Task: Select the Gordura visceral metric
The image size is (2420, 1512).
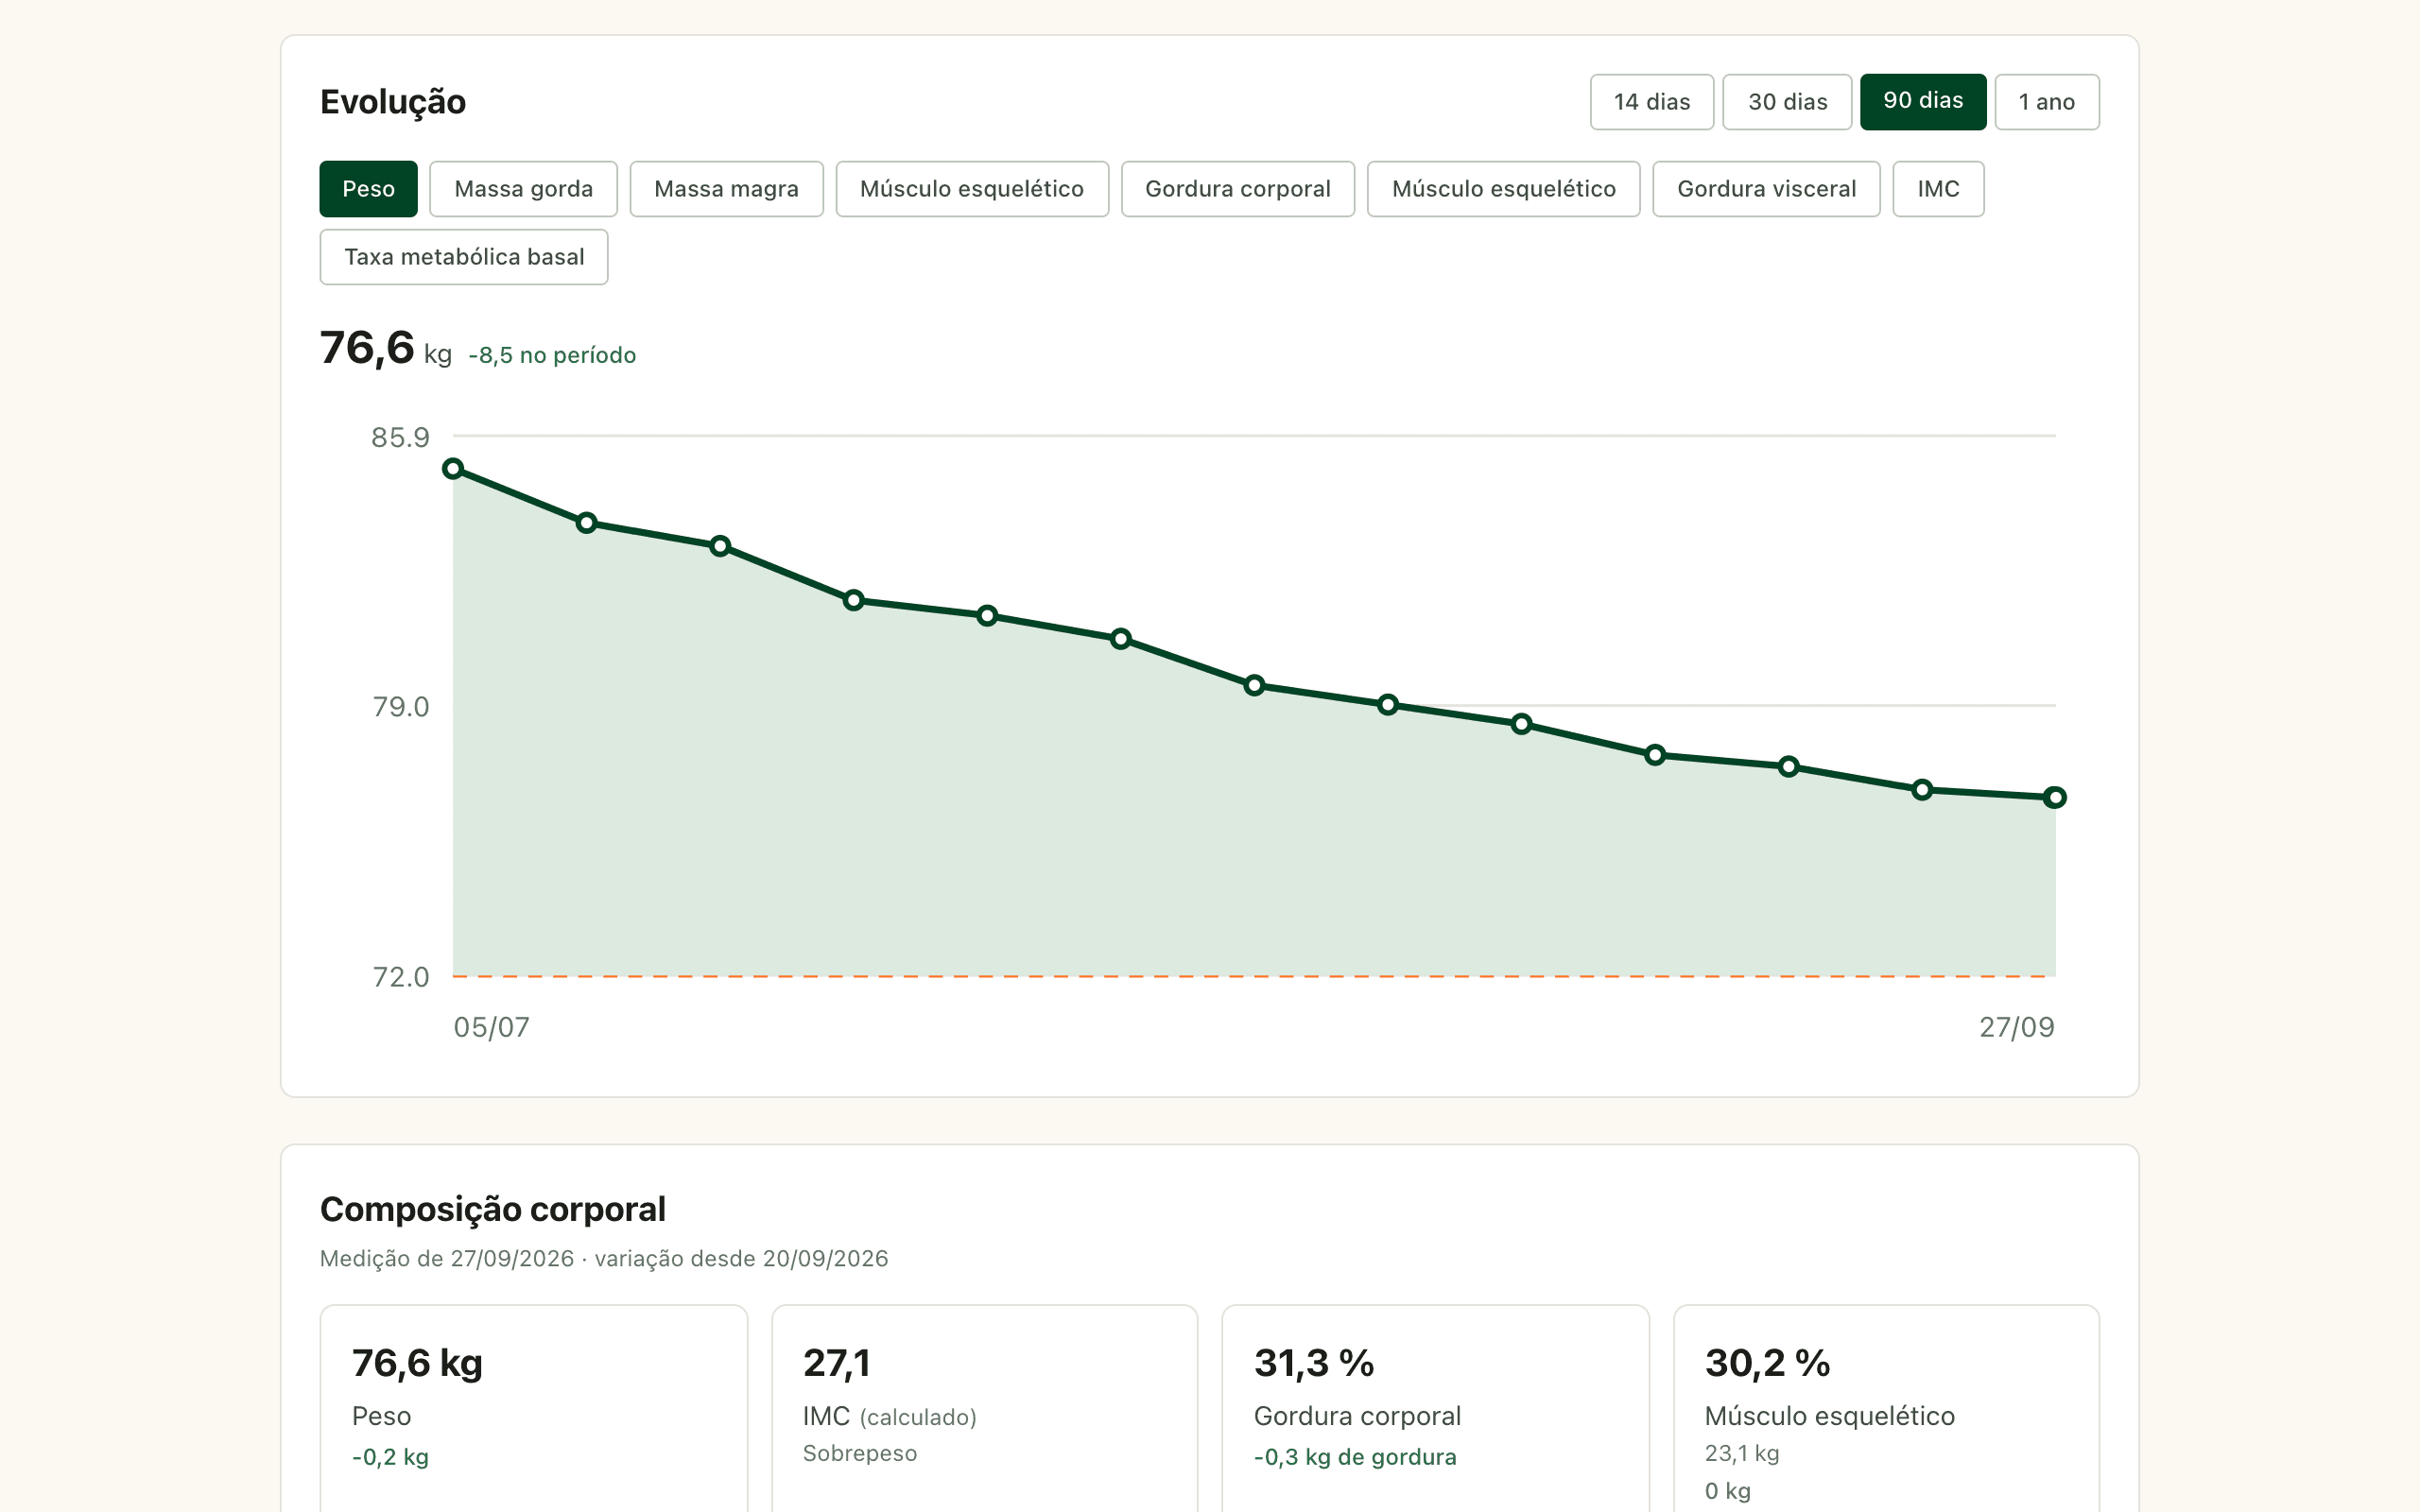Action: pyautogui.click(x=1766, y=189)
